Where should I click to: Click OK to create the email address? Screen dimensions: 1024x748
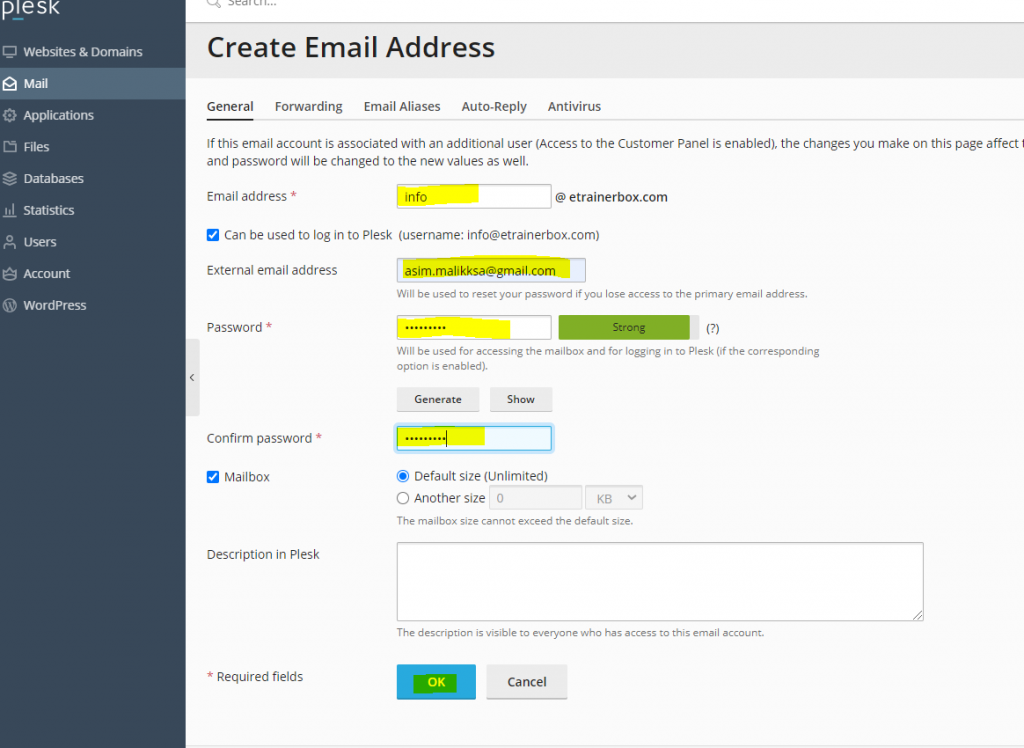pos(436,682)
